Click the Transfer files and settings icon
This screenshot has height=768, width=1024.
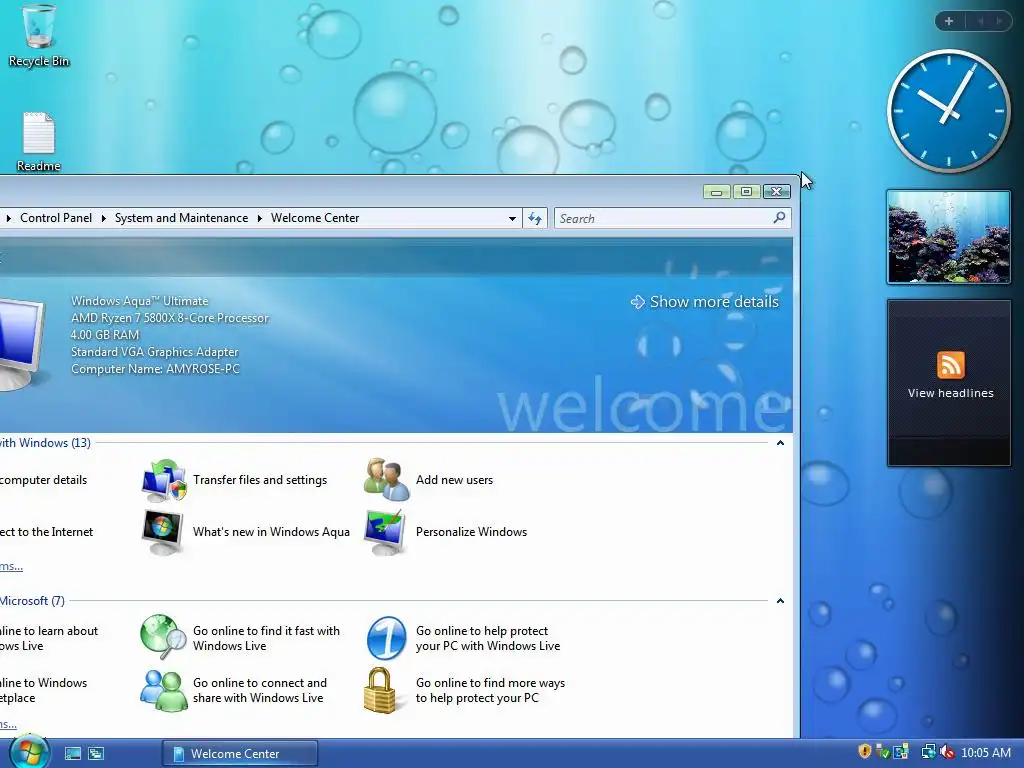click(x=164, y=480)
